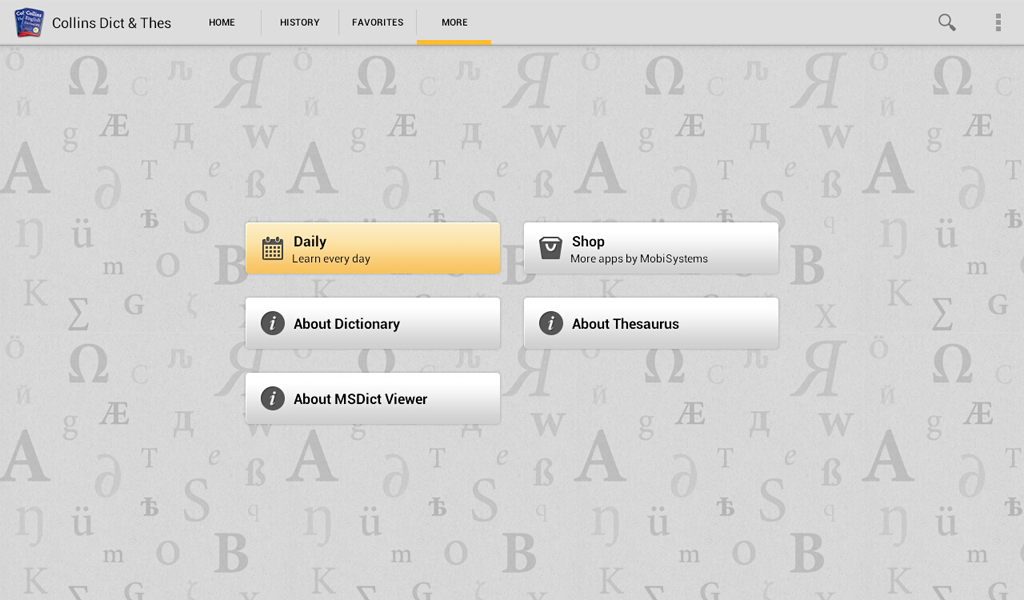This screenshot has width=1024, height=600.
Task: Click the 'Collins Dict & Thes' title text
Action: click(x=111, y=23)
